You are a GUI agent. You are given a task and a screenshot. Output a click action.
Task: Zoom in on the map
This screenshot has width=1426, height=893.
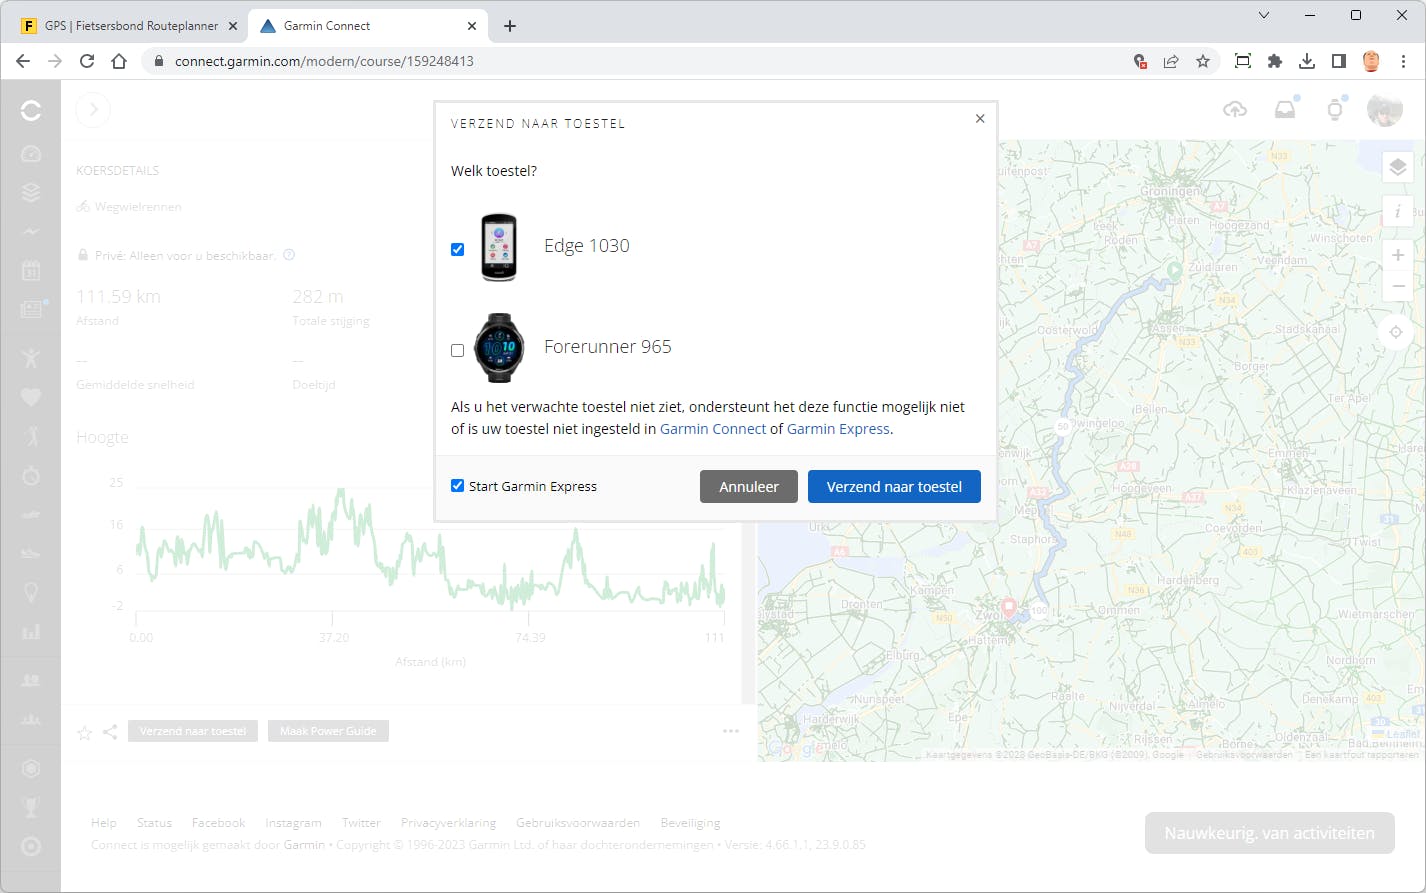tap(1398, 255)
